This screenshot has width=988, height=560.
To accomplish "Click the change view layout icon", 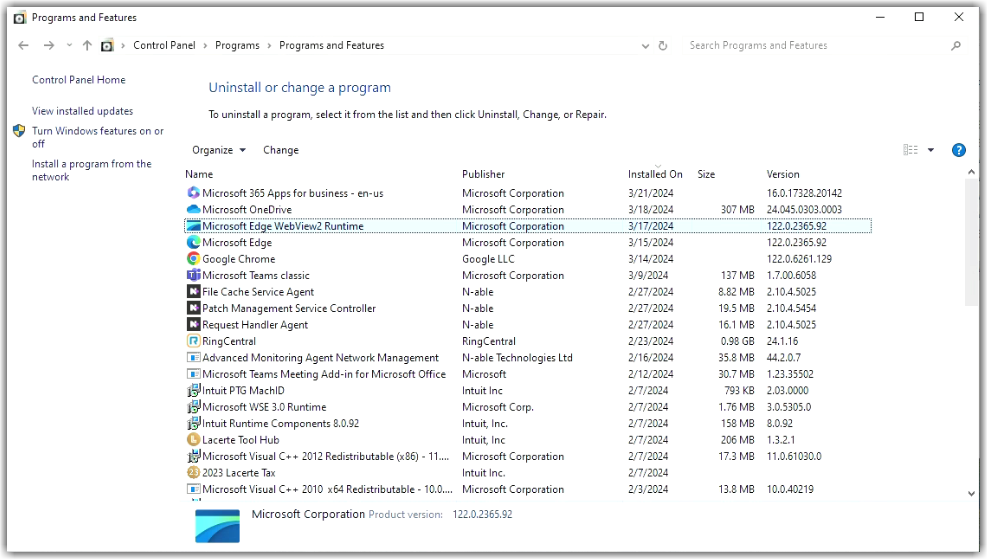I will (x=910, y=150).
